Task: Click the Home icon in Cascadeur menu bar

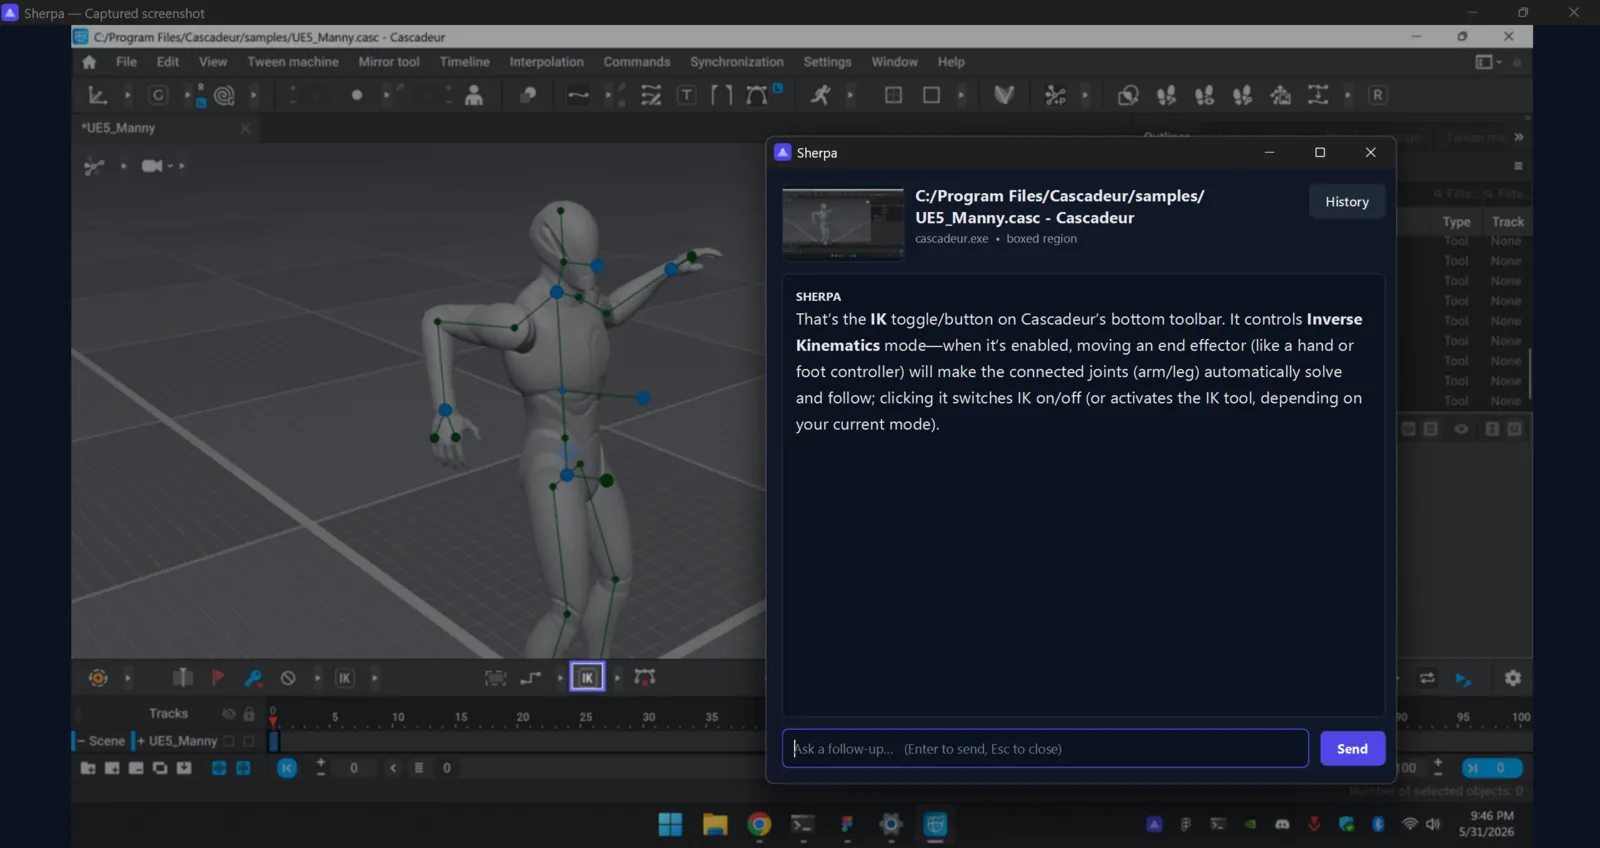Action: coord(89,62)
